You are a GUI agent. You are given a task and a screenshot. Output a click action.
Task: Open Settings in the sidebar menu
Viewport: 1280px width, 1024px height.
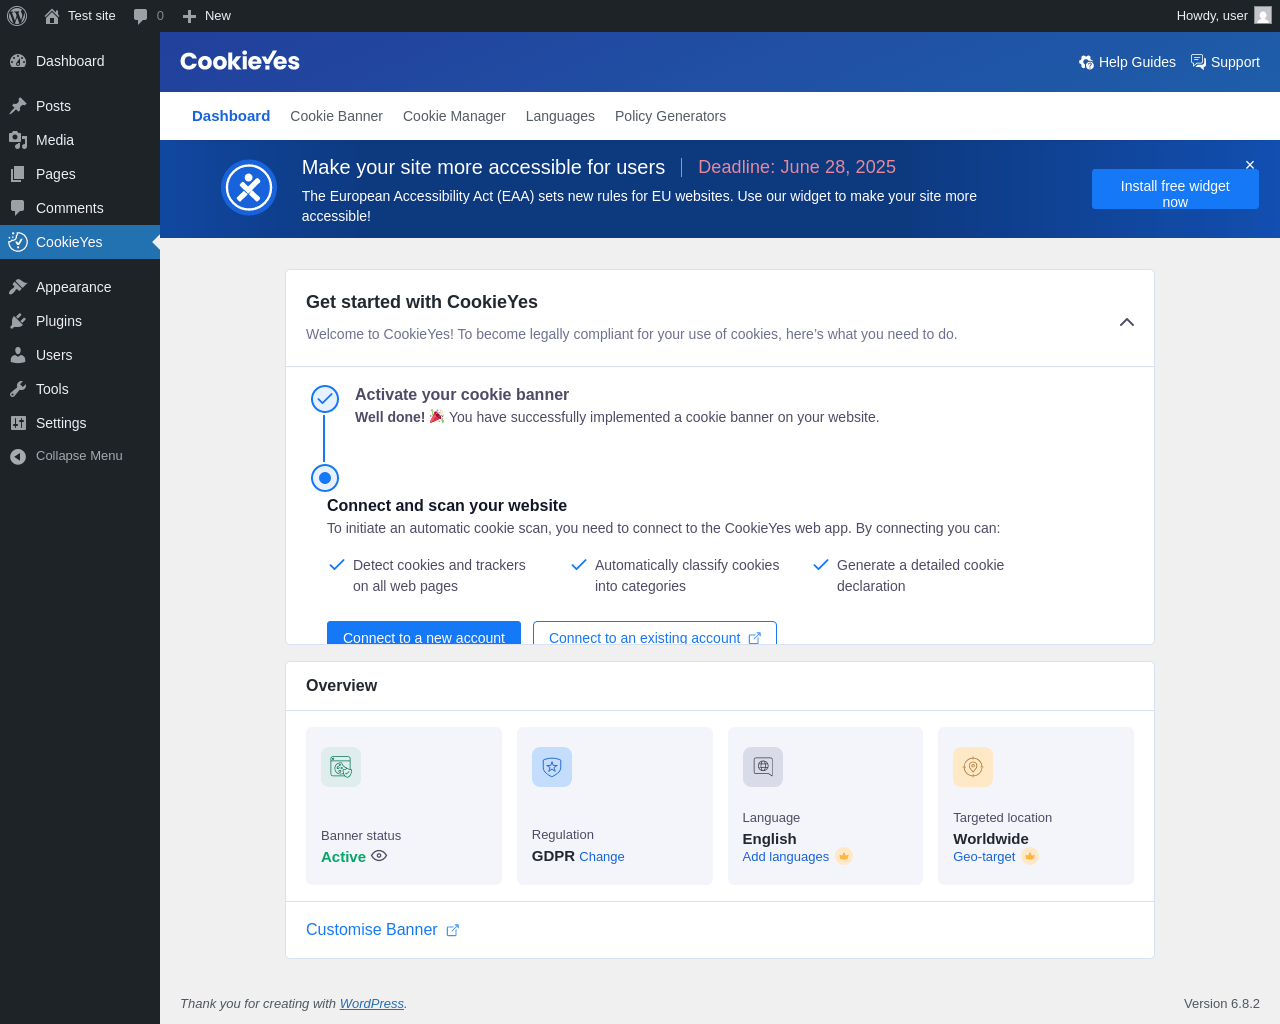coord(80,423)
